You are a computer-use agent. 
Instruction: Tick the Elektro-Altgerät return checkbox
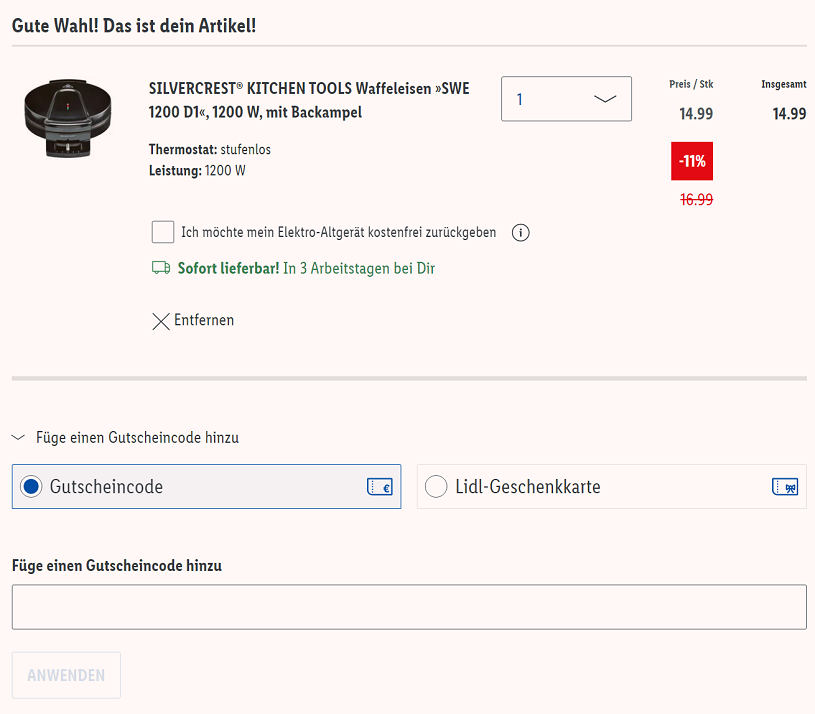click(163, 233)
